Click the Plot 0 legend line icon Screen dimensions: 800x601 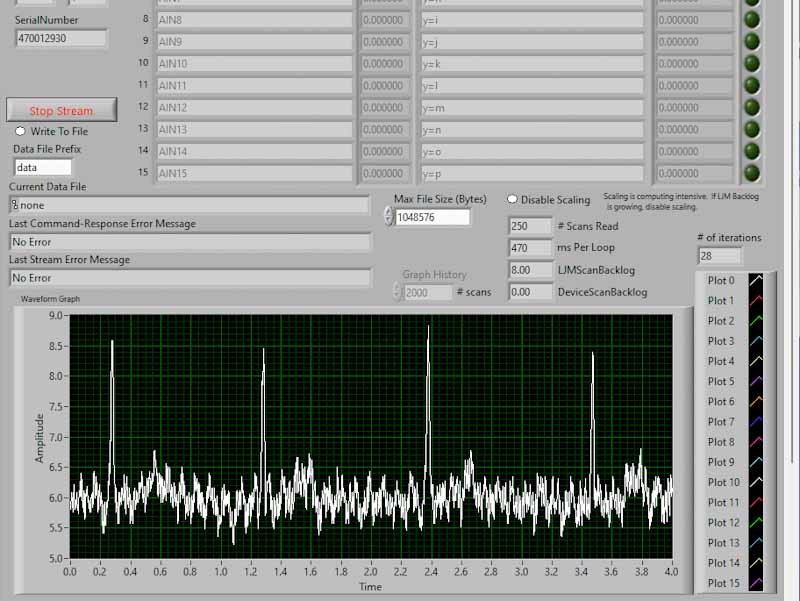tap(756, 281)
